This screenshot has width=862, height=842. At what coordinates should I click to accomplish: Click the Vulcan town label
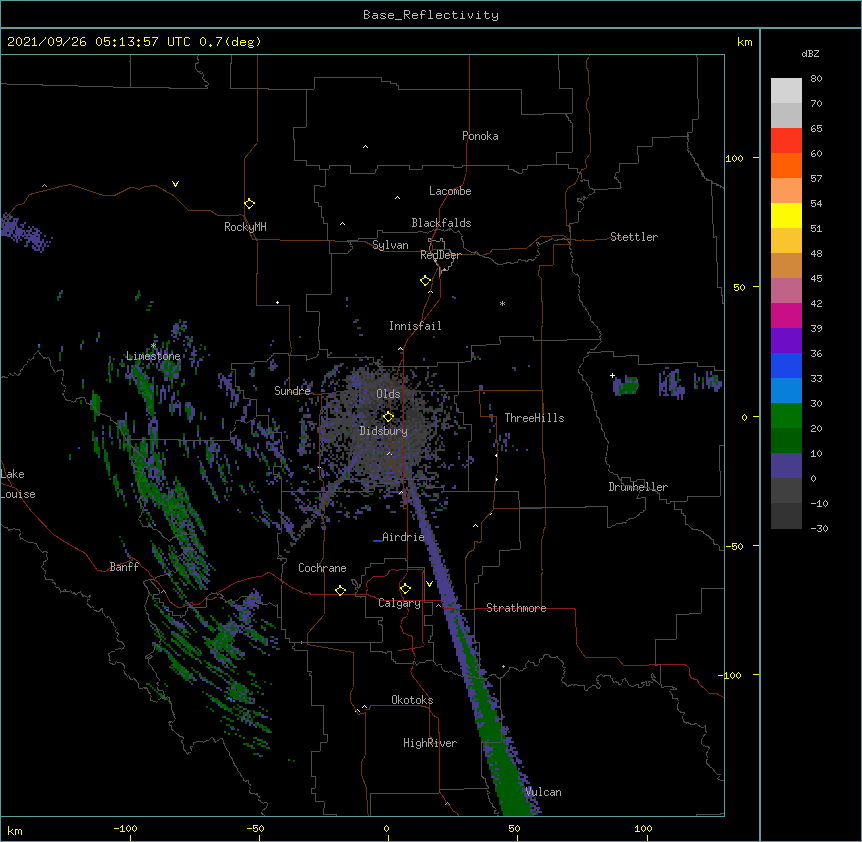pos(543,792)
